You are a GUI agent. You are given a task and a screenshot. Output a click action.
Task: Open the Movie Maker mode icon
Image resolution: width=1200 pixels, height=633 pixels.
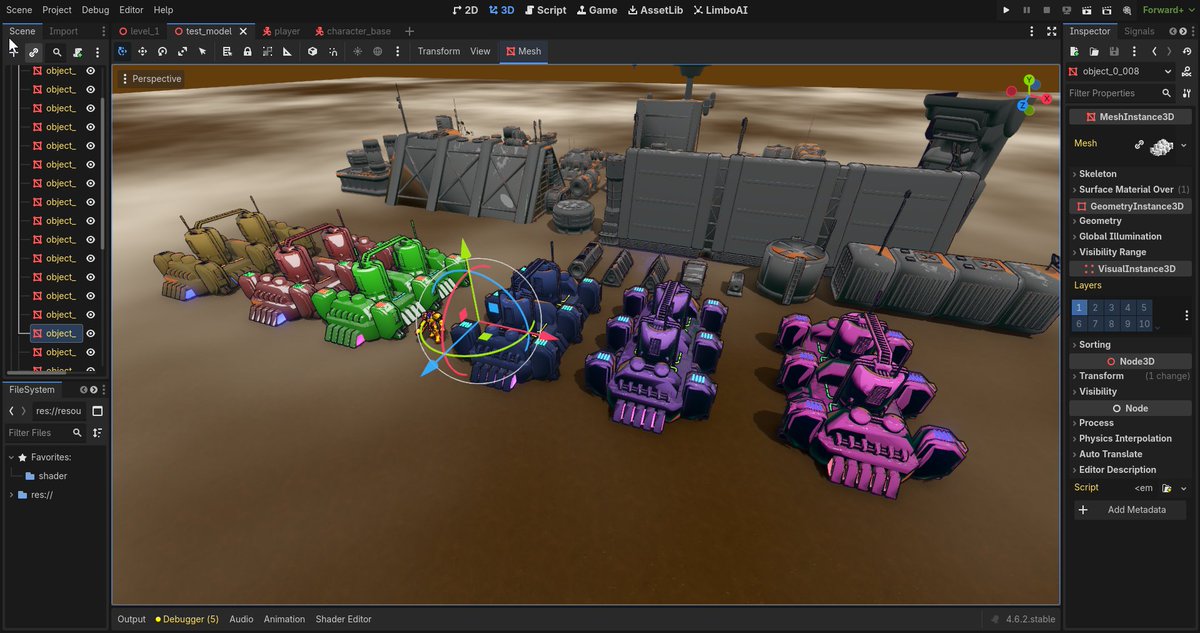(x=1127, y=10)
